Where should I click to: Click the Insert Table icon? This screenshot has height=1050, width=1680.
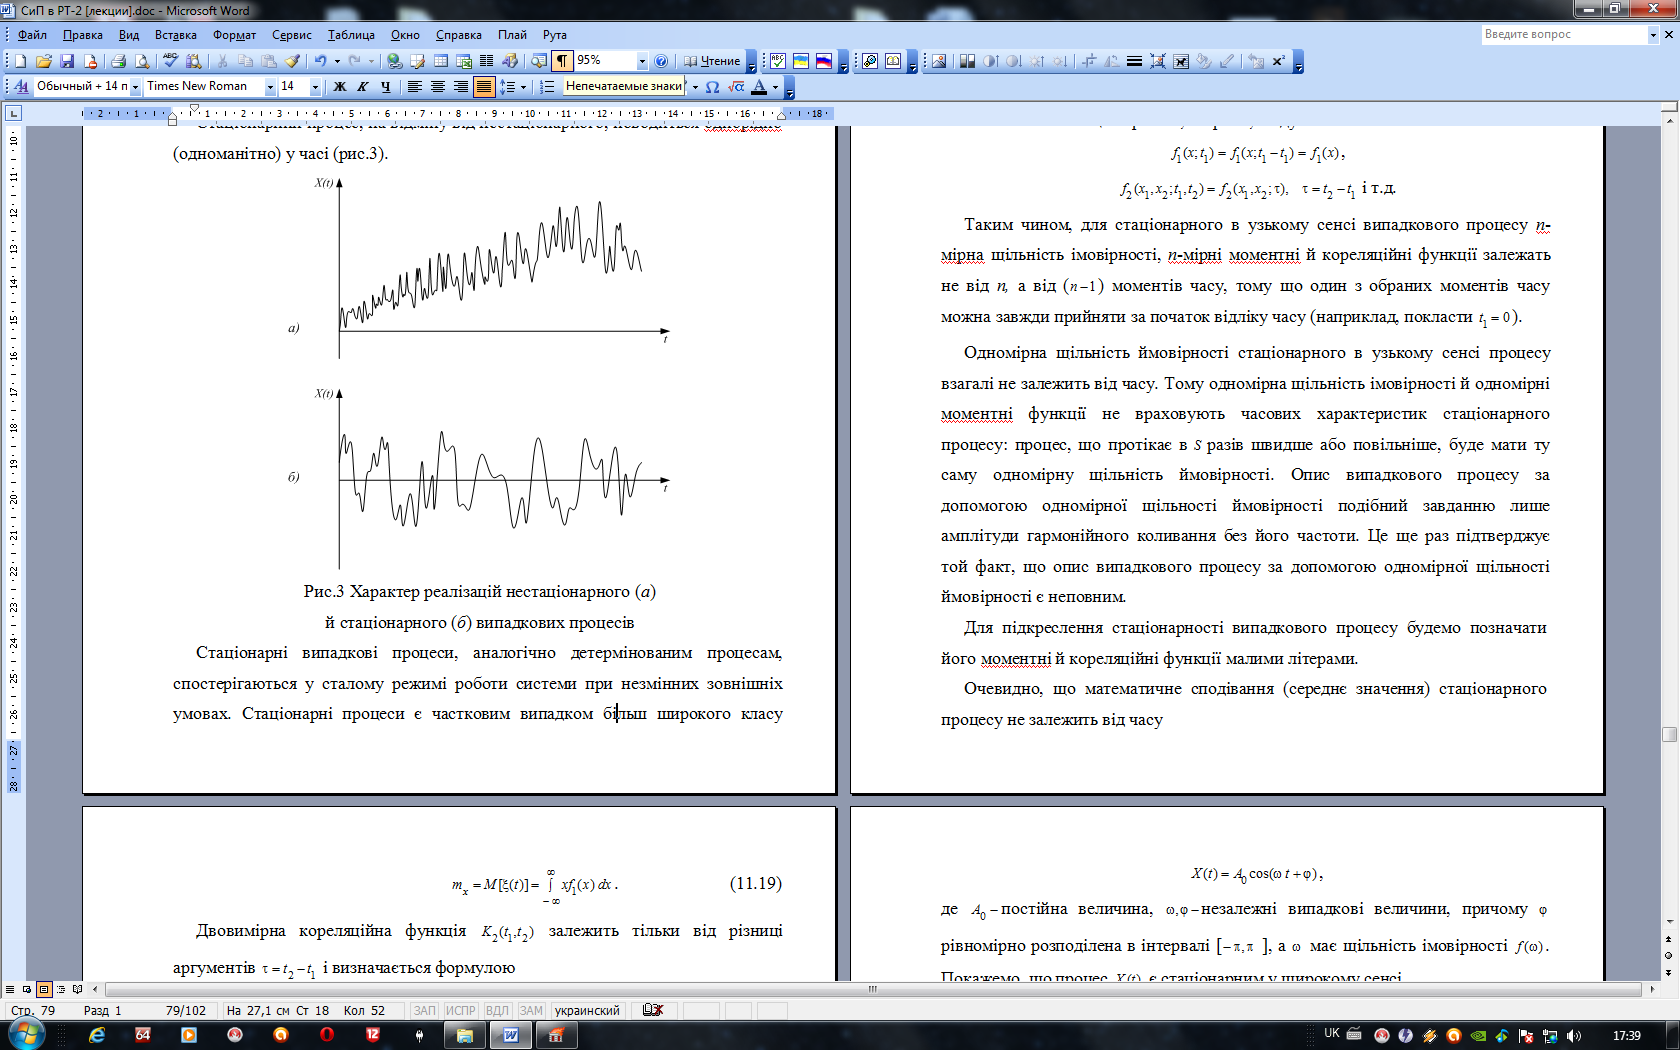(x=441, y=61)
